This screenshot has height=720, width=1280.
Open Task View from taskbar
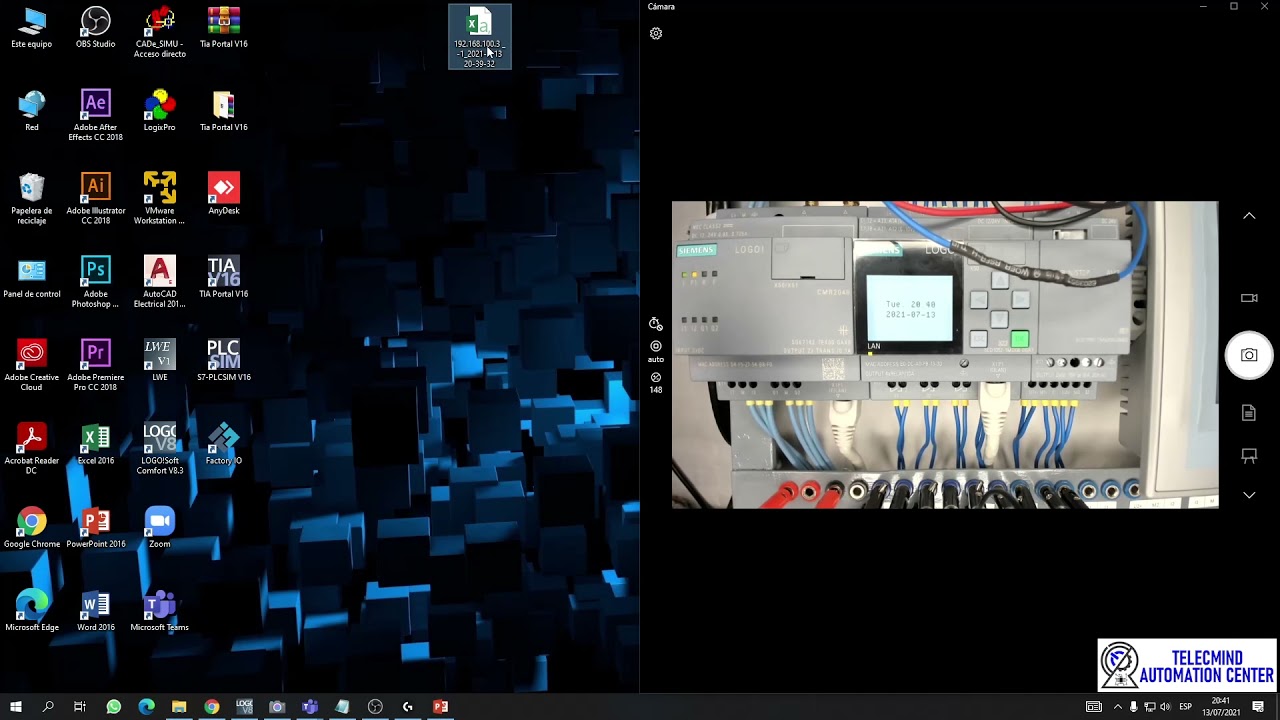coord(80,707)
